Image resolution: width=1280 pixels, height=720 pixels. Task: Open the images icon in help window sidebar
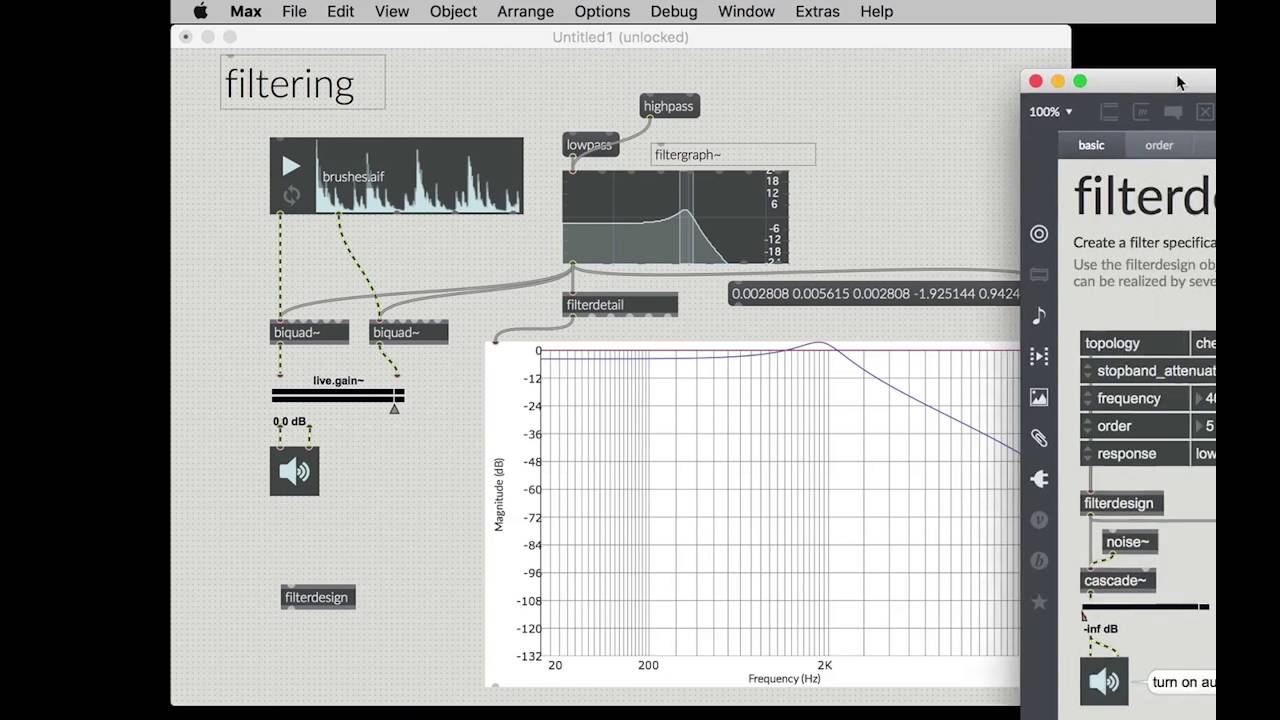pyautogui.click(x=1039, y=397)
